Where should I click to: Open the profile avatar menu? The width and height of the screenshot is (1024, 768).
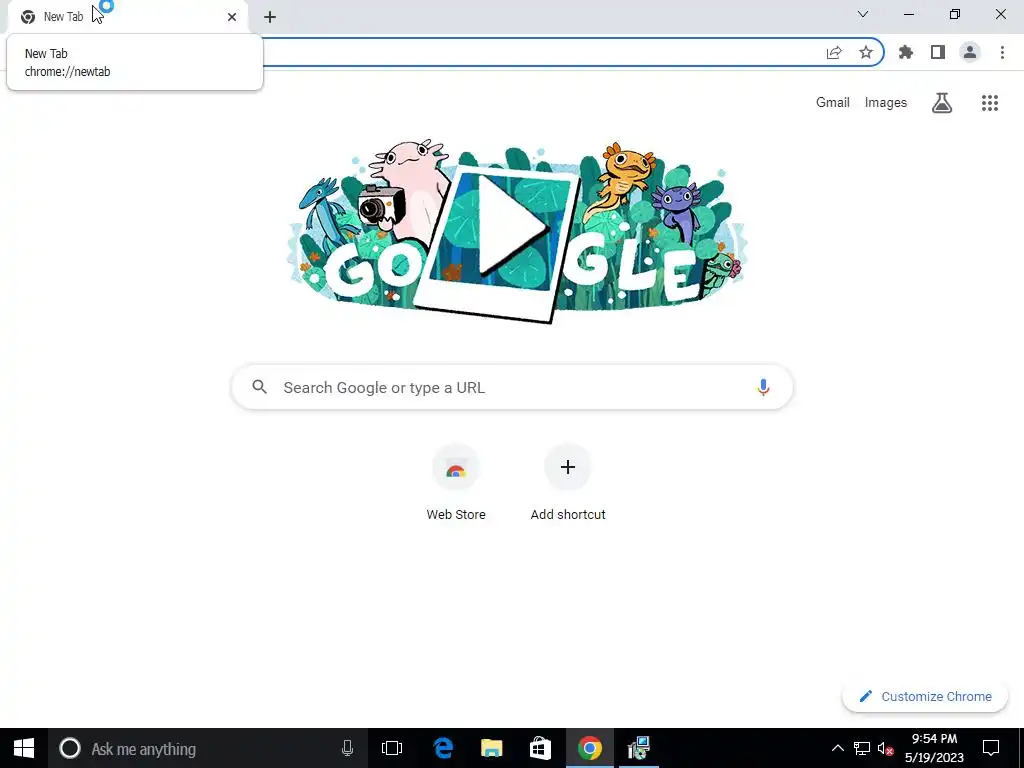[x=970, y=52]
